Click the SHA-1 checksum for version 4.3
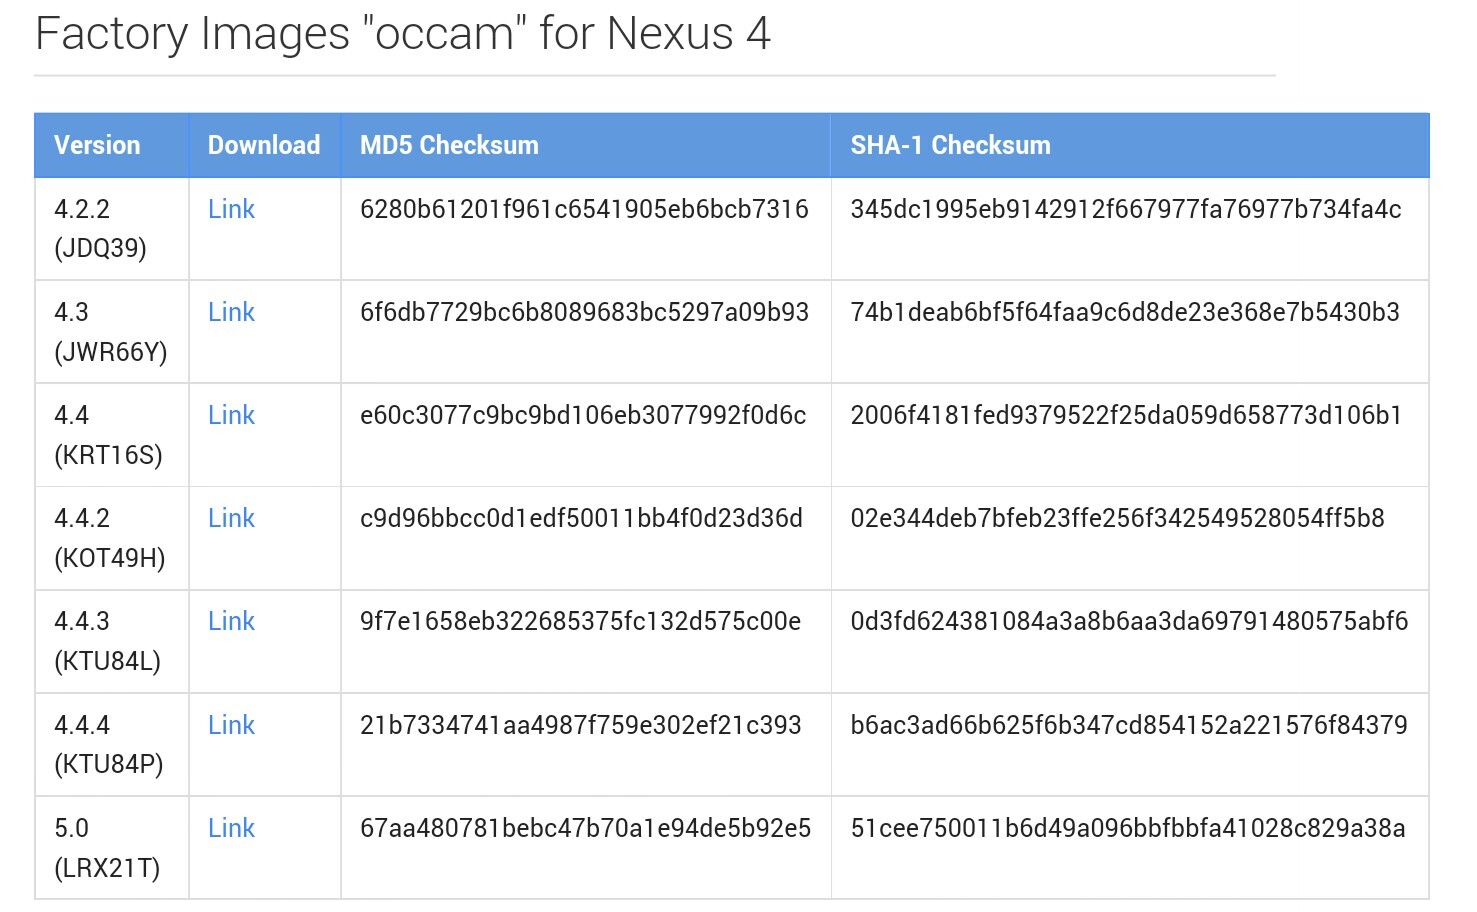1477x912 pixels. click(x=1125, y=312)
